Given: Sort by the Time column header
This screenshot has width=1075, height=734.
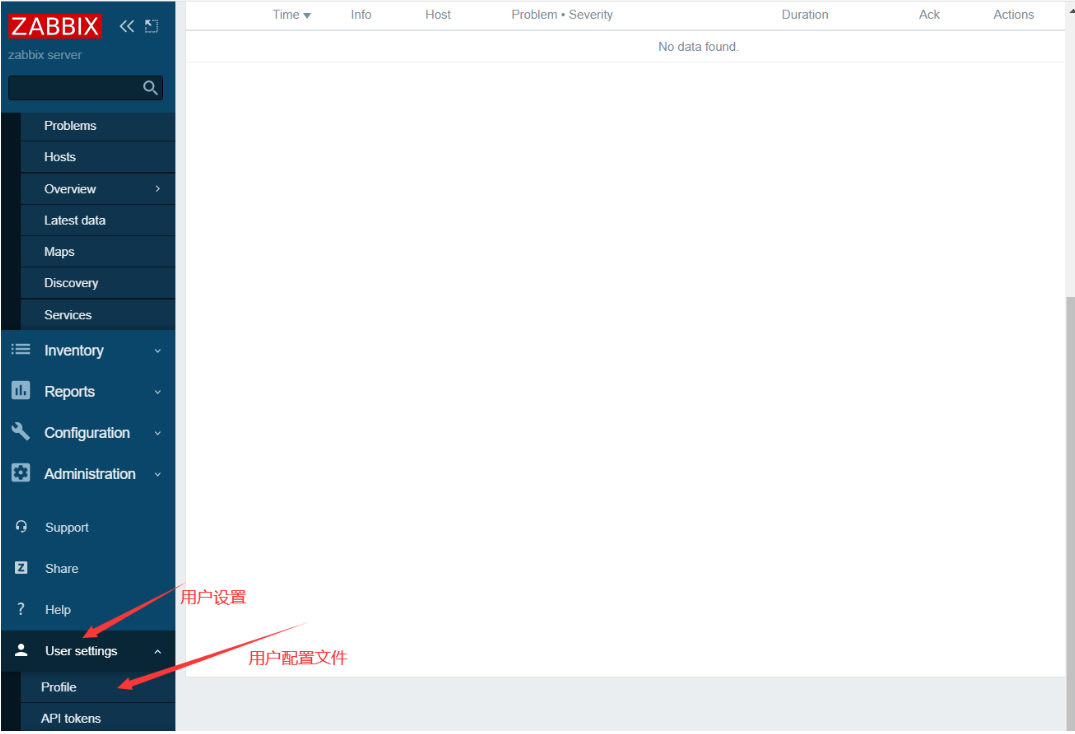Looking at the screenshot, I should (286, 14).
